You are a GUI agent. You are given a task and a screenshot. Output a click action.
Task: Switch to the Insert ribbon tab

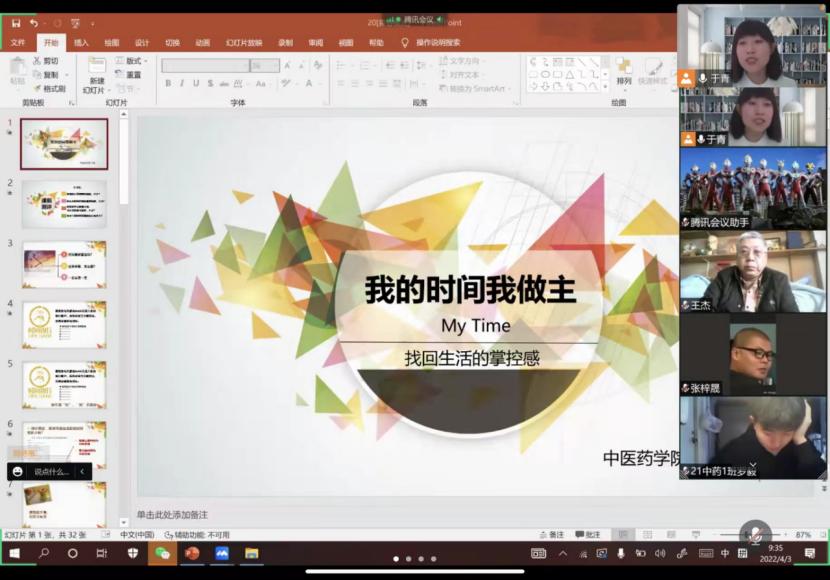[81, 43]
